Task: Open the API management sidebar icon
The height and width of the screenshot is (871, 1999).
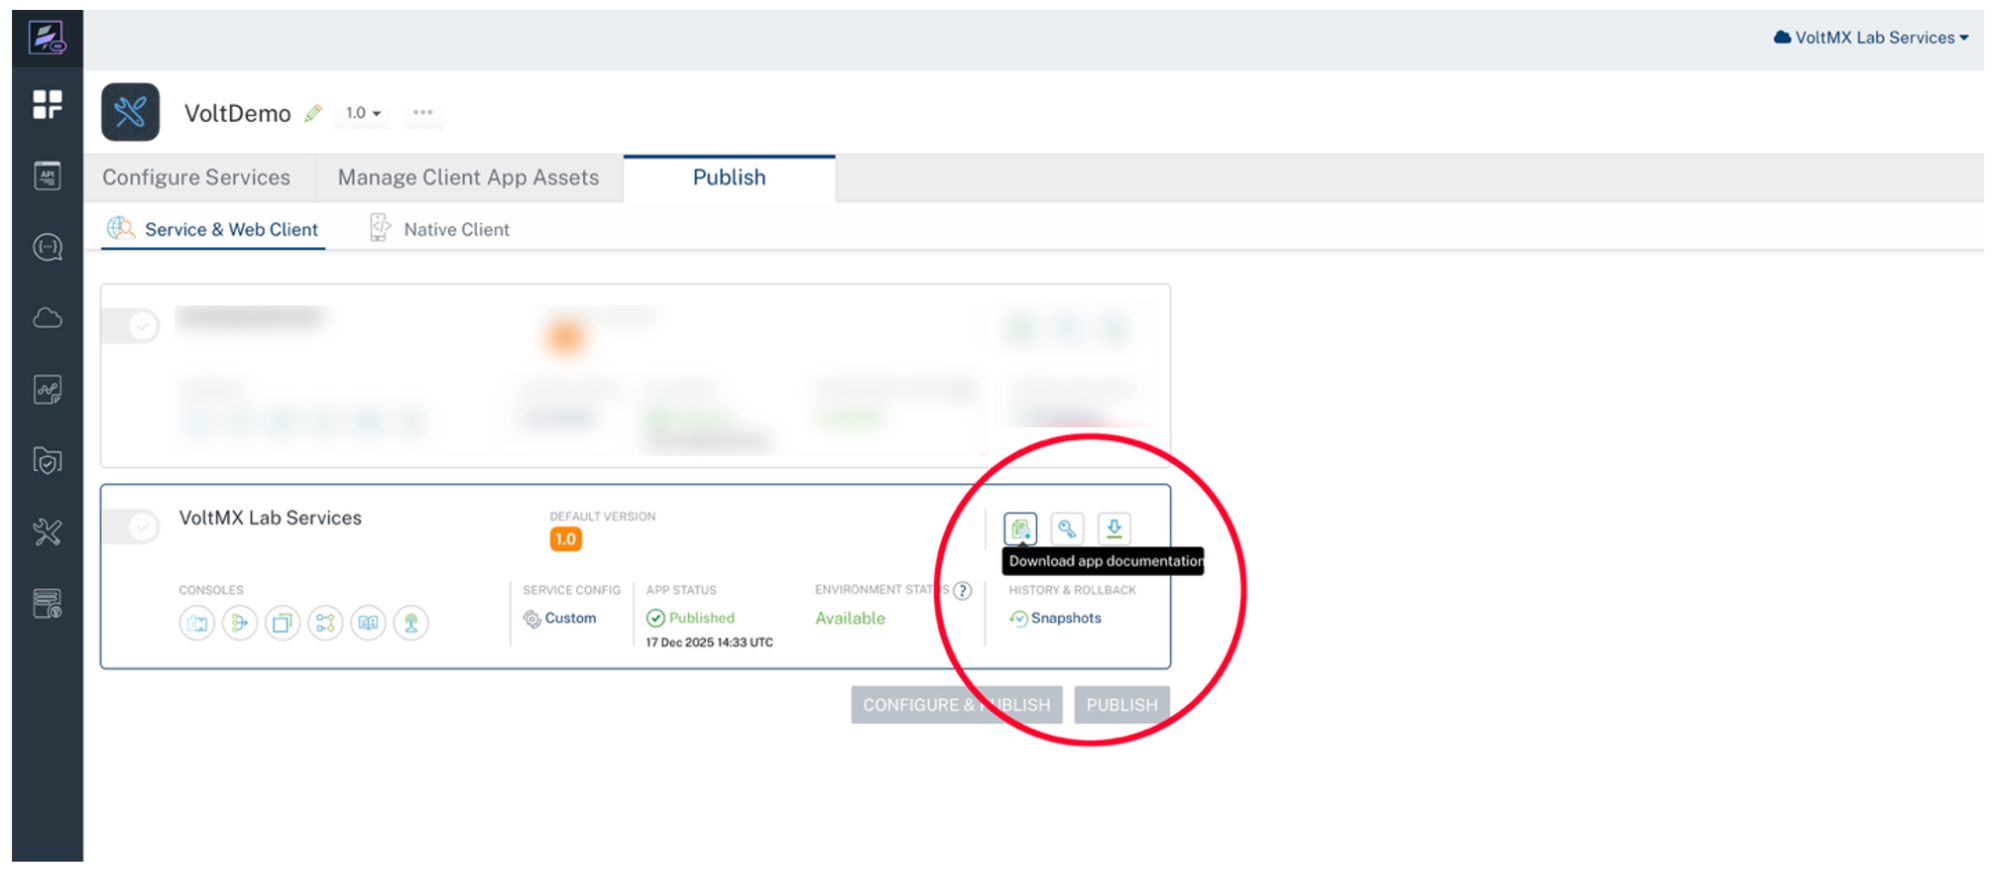Action: [x=47, y=176]
